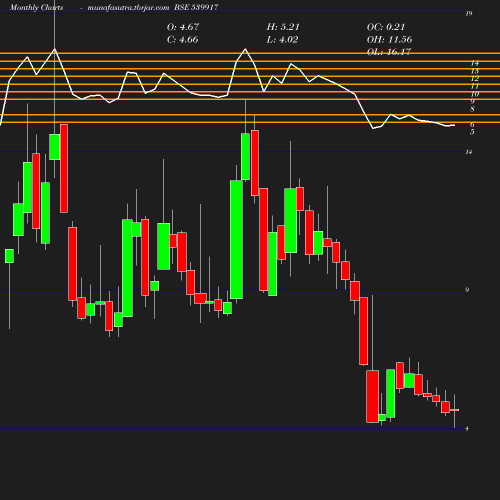500x500 pixels.
Task: Click the "OC: 0.21" reading
Action: 386,27
